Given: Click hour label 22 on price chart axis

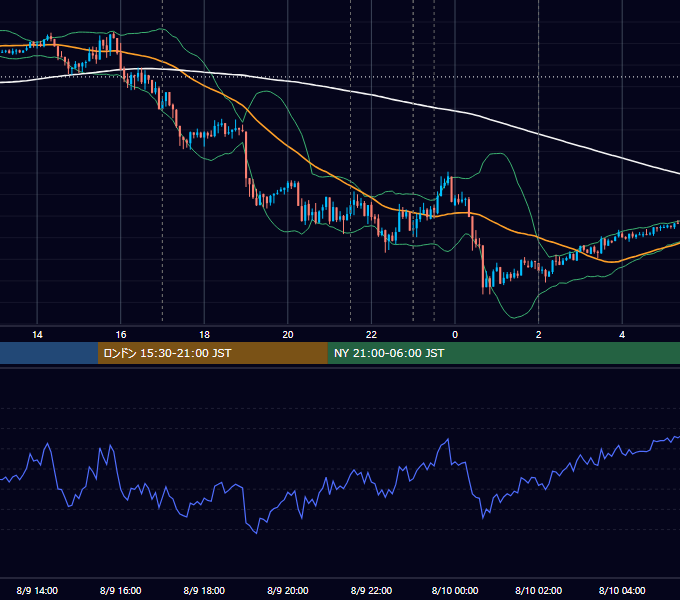Looking at the screenshot, I should coord(371,335).
